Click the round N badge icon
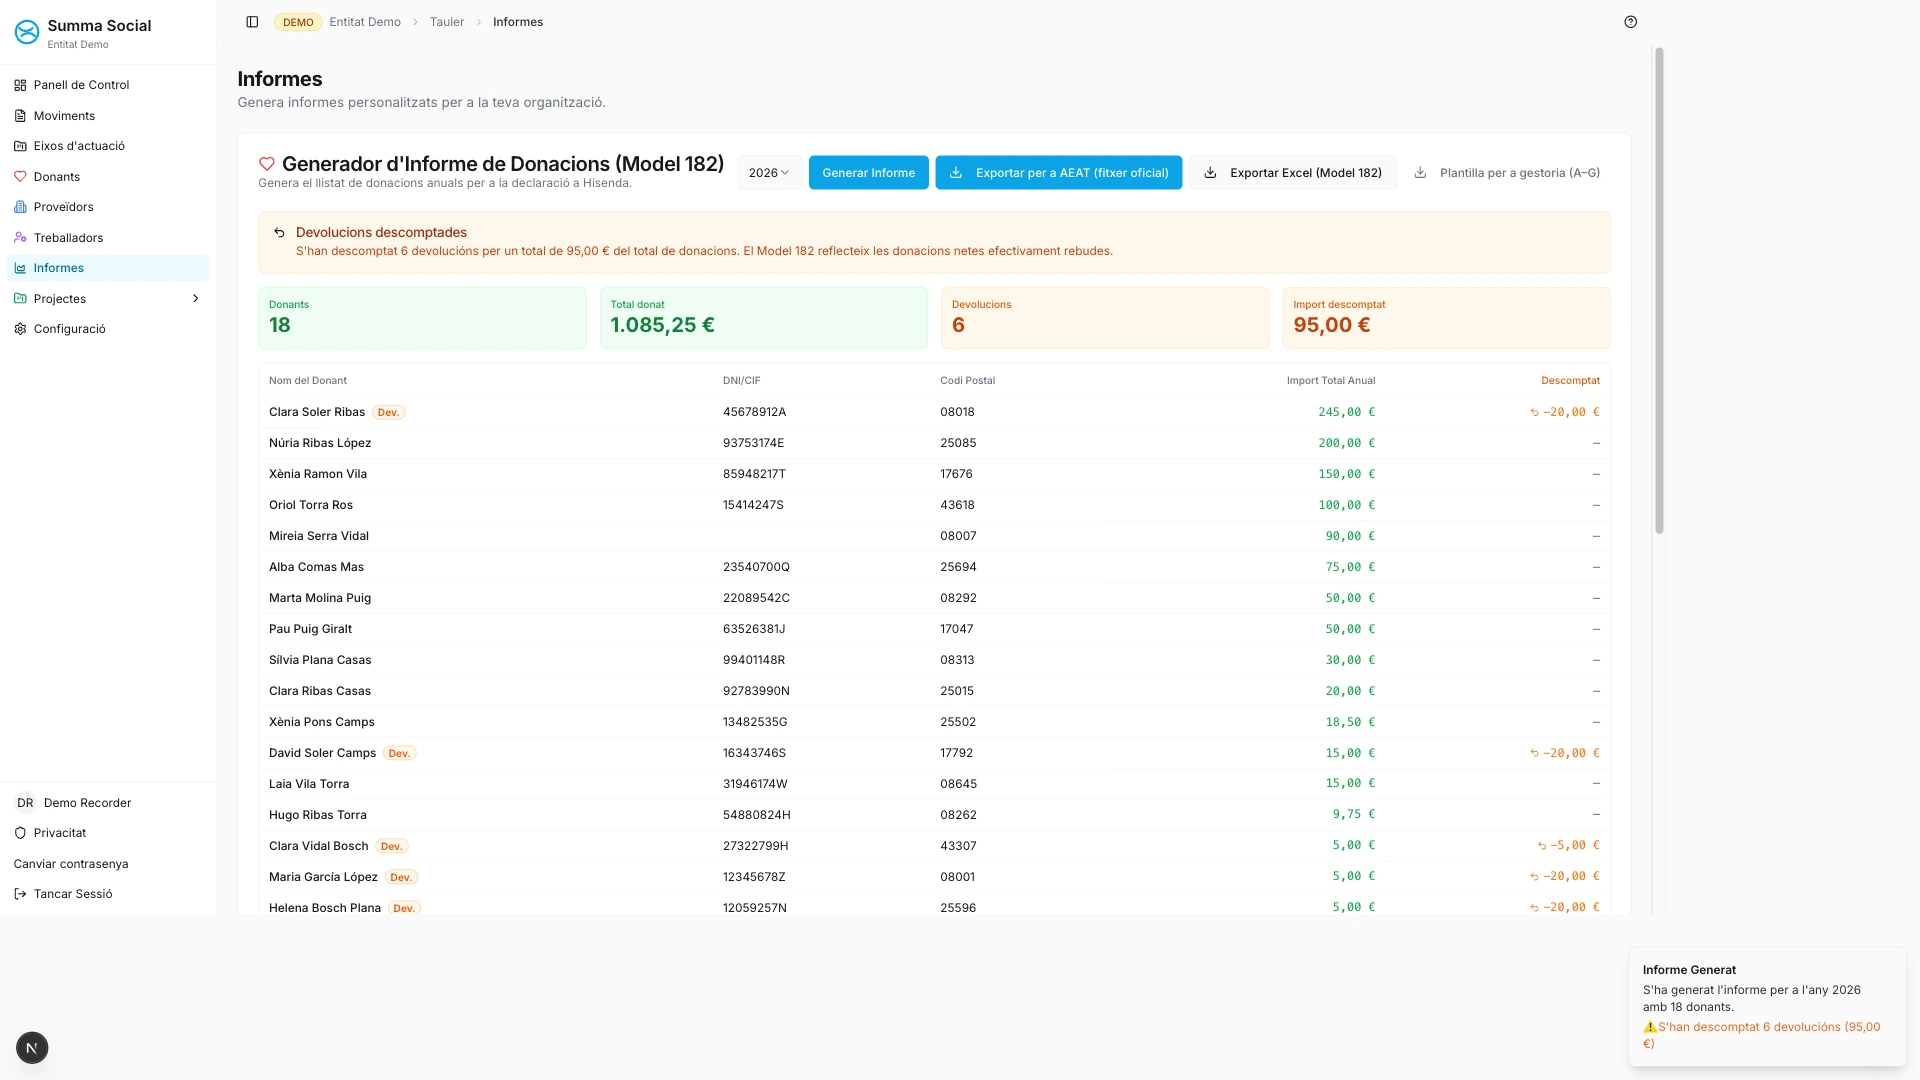This screenshot has height=1080, width=1920. tap(32, 1047)
